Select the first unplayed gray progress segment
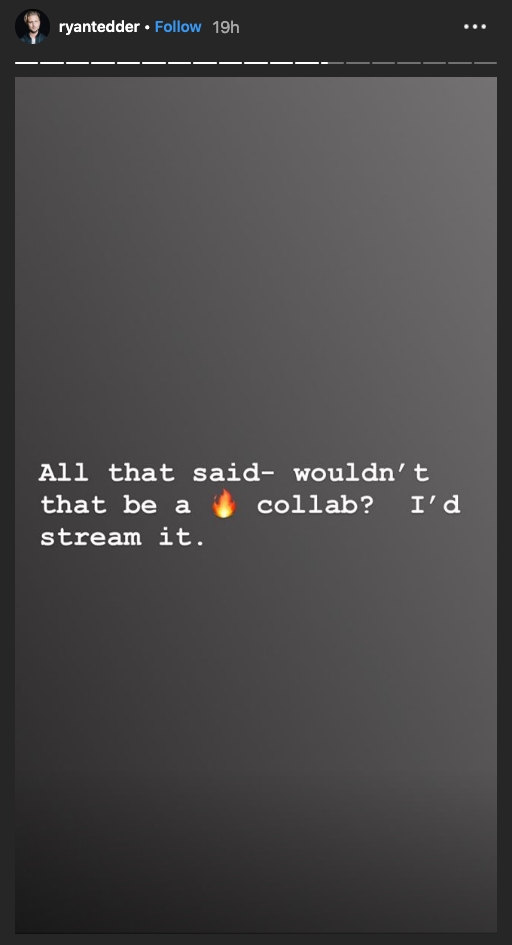Image resolution: width=512 pixels, height=945 pixels. (358, 63)
